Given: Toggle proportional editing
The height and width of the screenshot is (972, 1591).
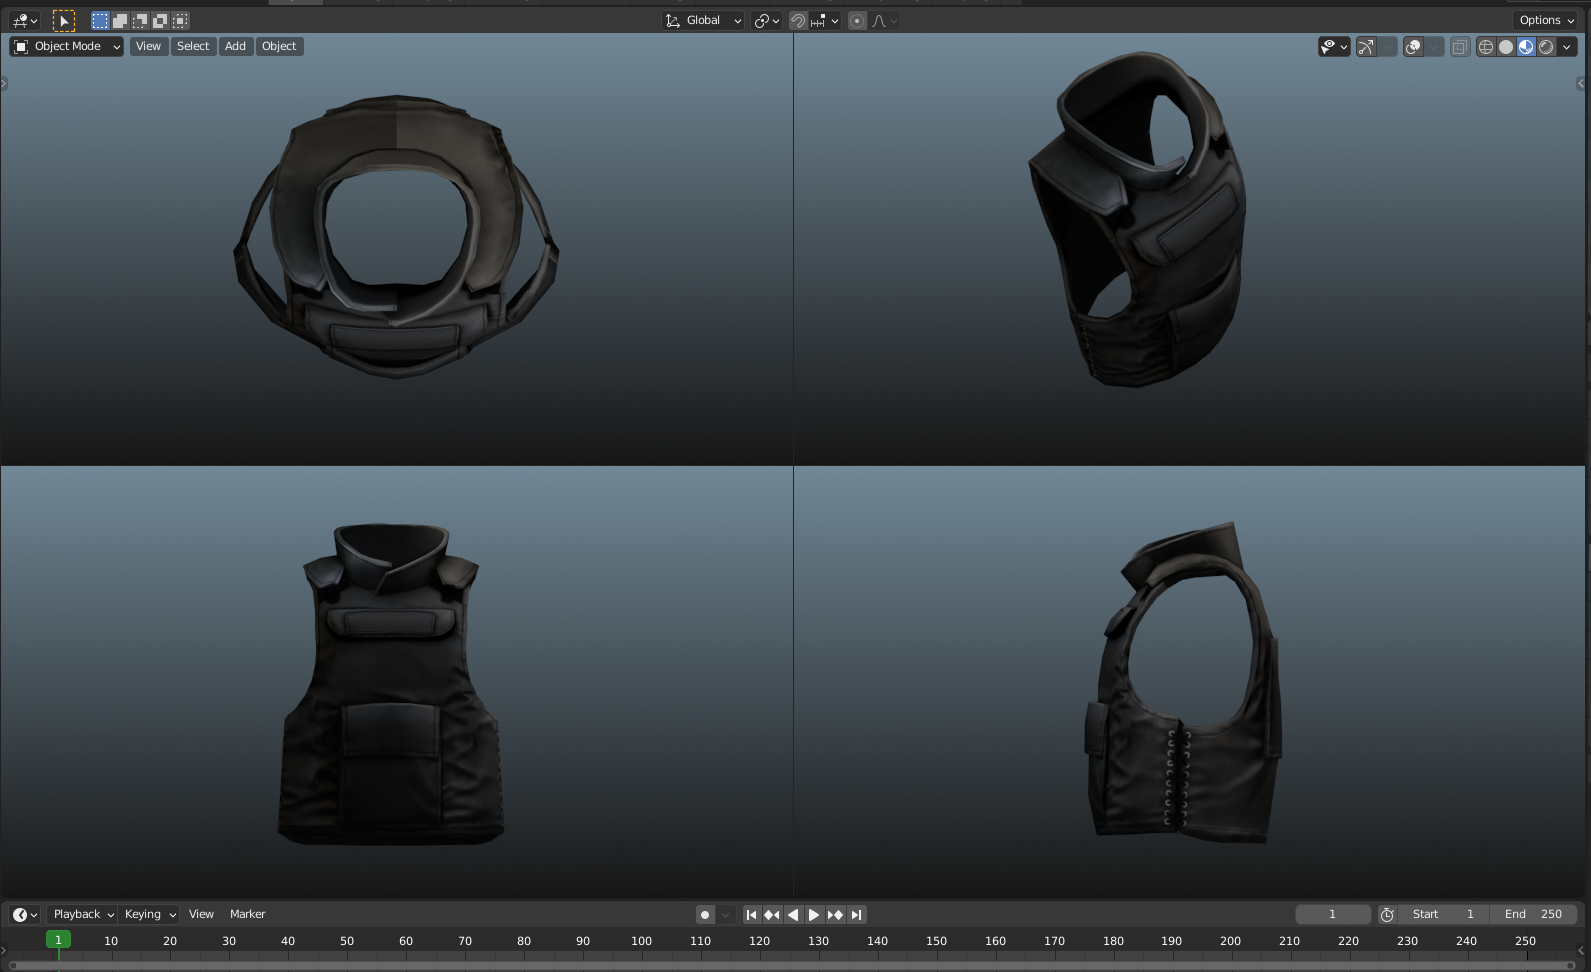Looking at the screenshot, I should point(857,20).
